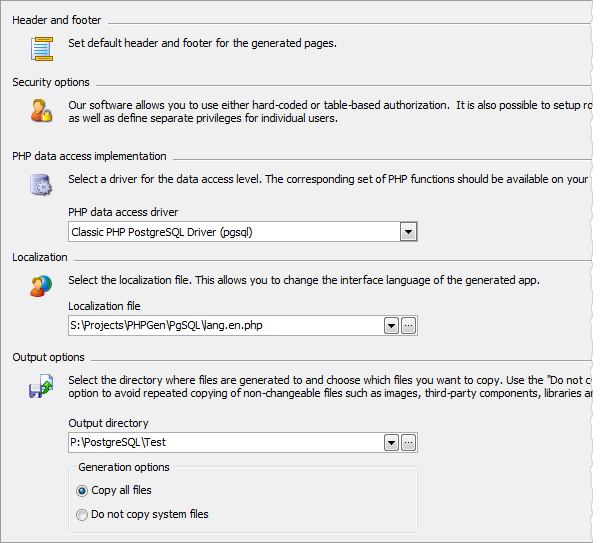Click the PHP data access gear icon
Viewport: 600px width, 543px height.
point(41,184)
